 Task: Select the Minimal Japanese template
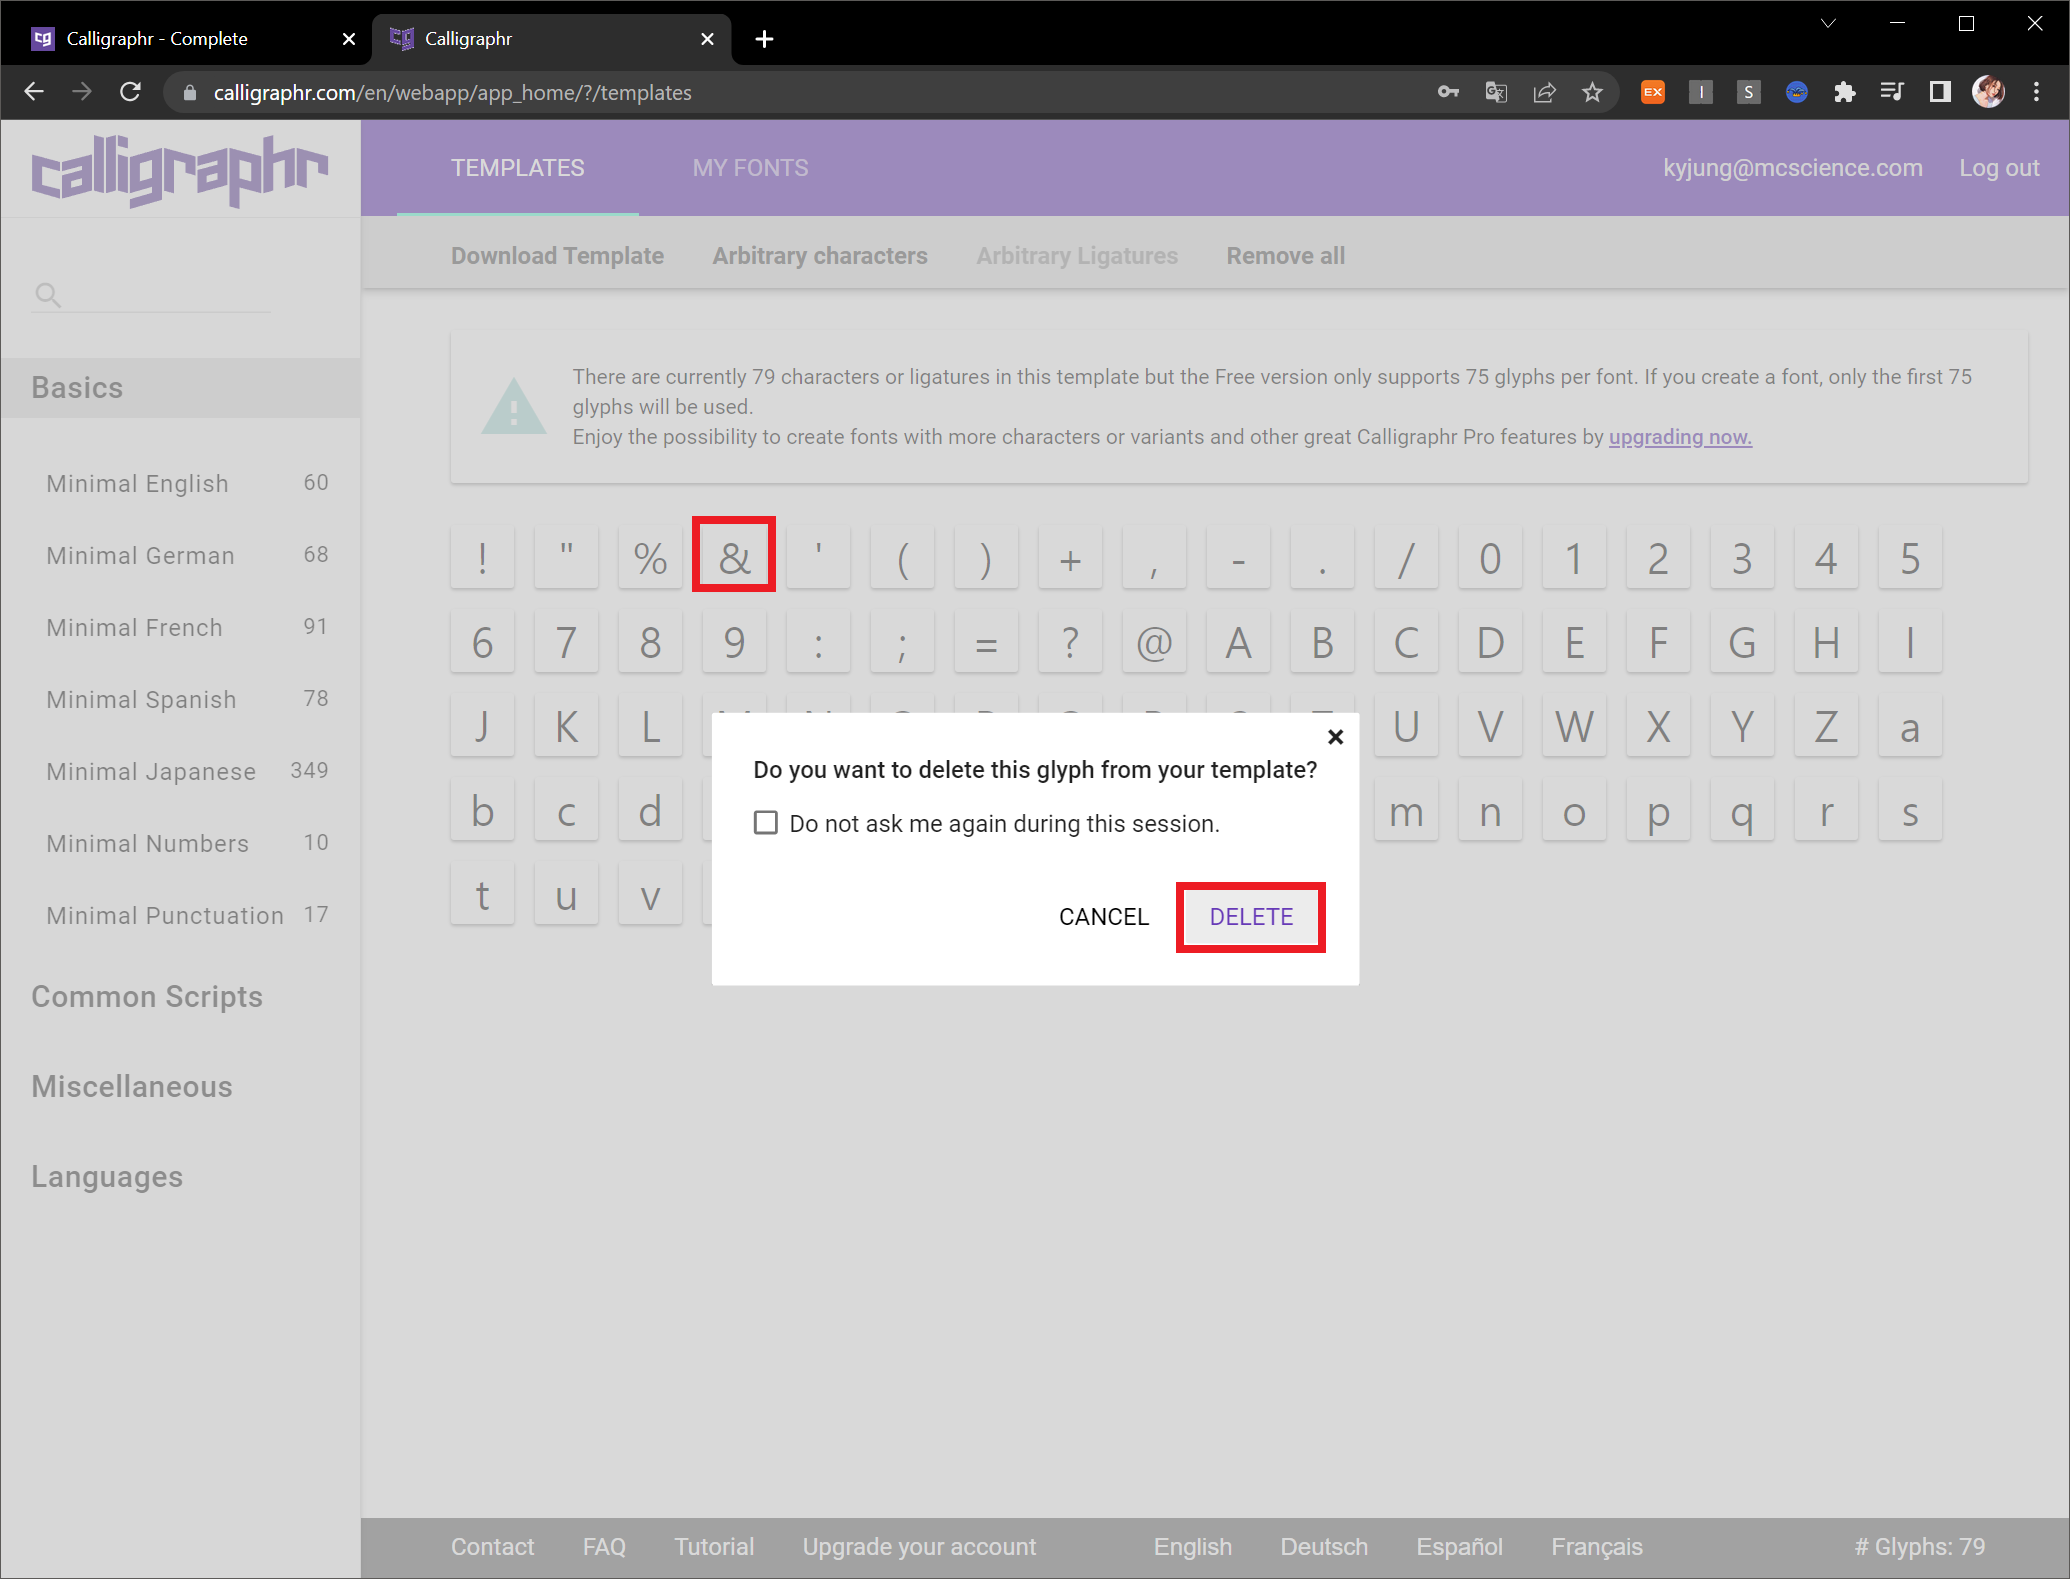tap(151, 771)
